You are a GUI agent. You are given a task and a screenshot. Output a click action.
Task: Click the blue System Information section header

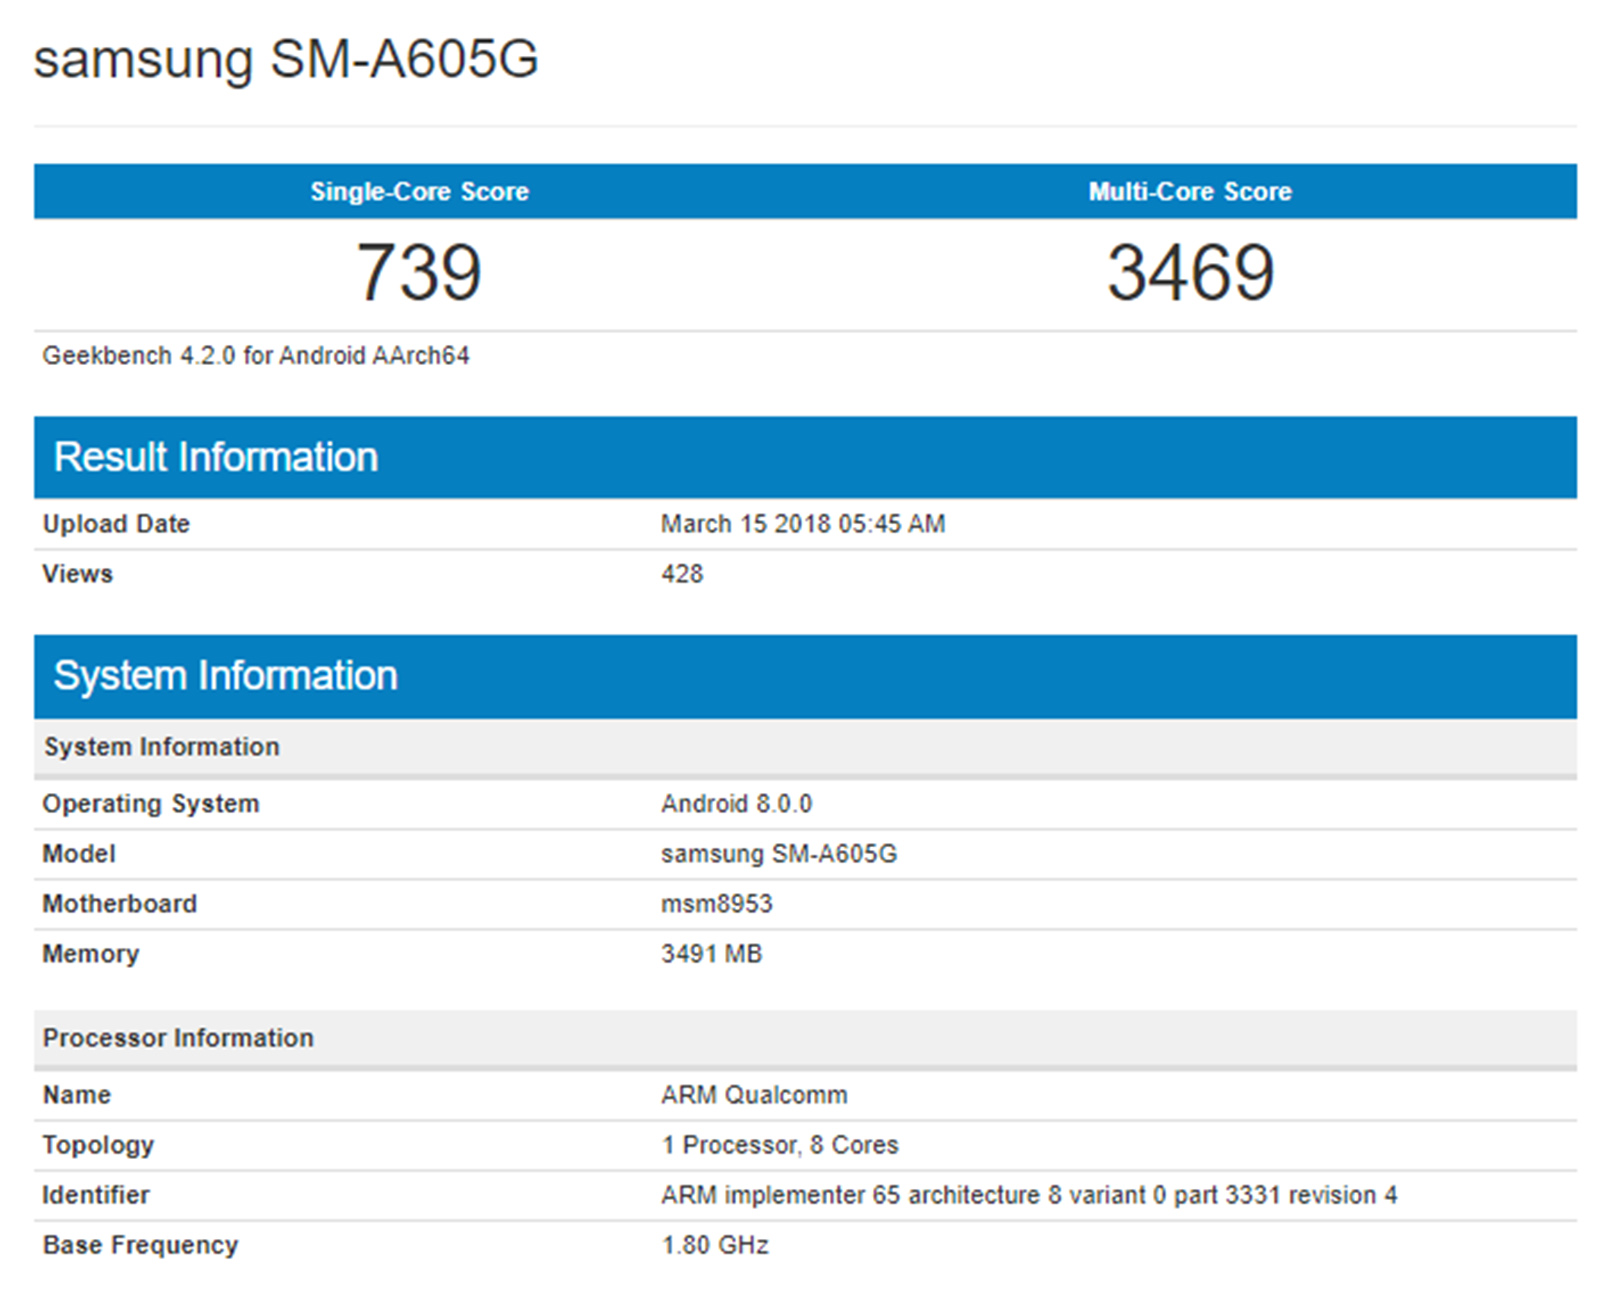coord(225,676)
